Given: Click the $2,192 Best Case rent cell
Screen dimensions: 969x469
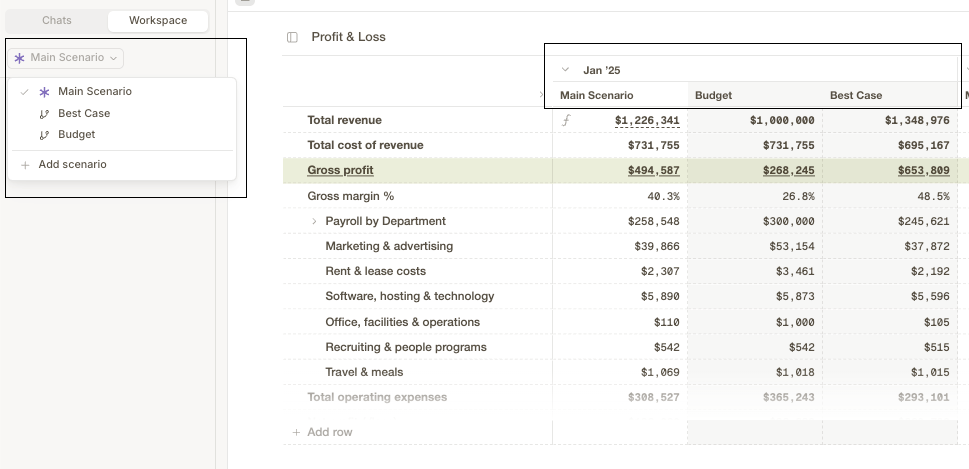Looking at the screenshot, I should [x=930, y=271].
